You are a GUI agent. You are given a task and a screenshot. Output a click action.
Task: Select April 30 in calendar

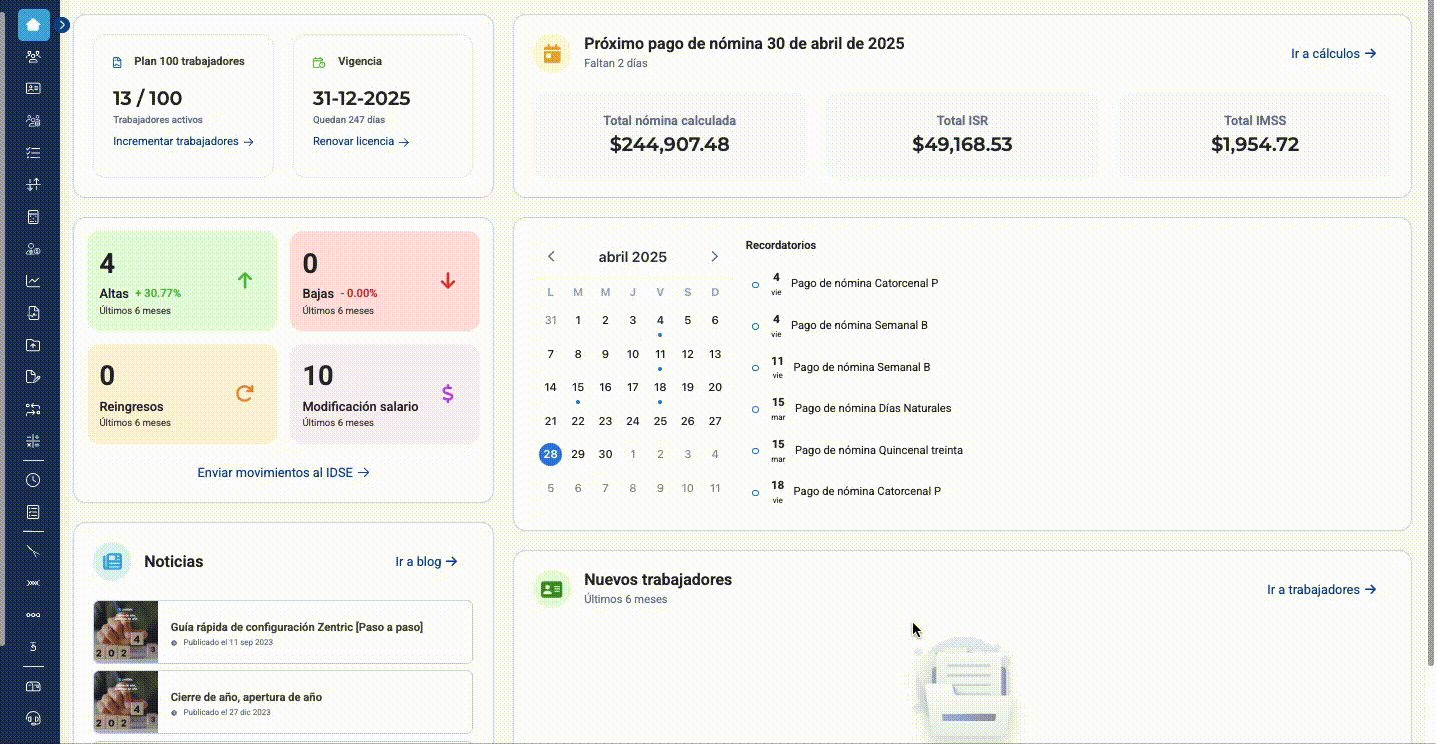(605, 454)
